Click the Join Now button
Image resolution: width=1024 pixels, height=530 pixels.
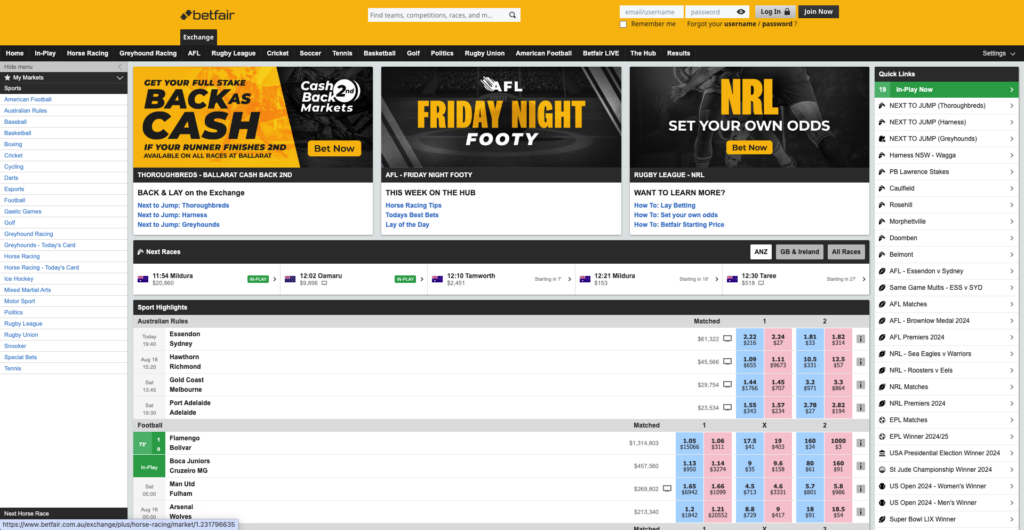(818, 12)
